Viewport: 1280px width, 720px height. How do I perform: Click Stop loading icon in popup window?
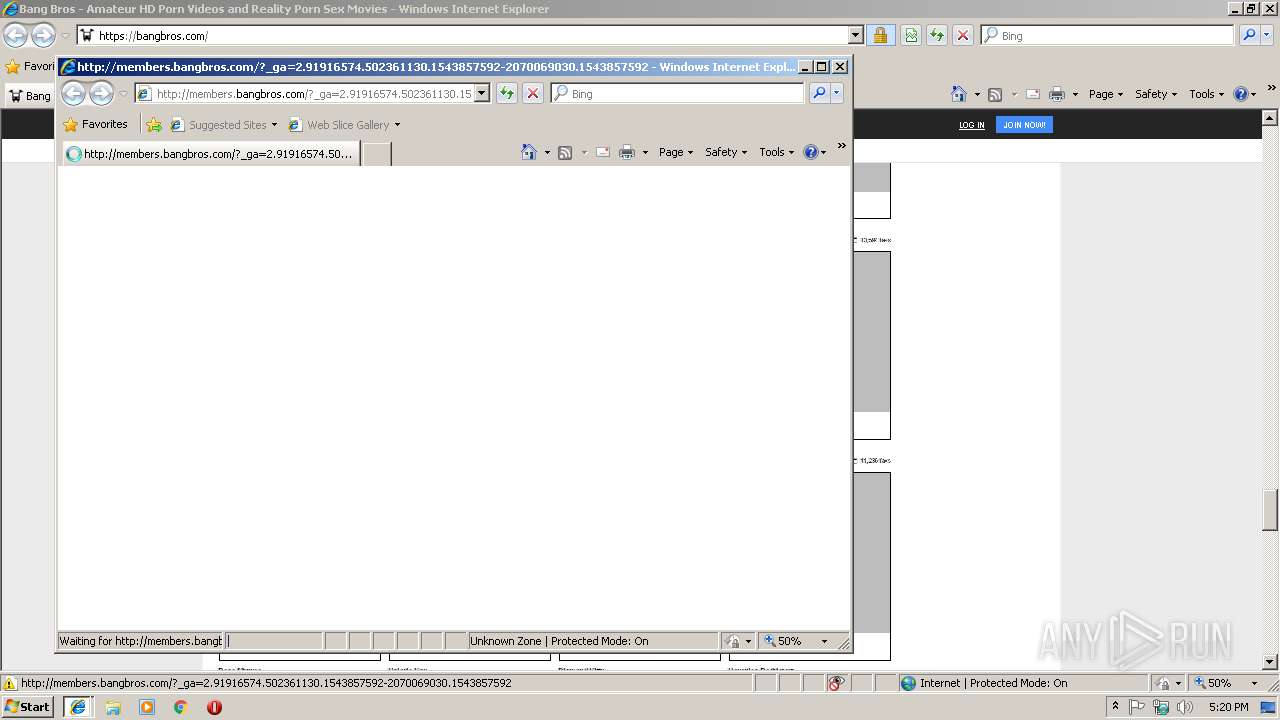click(533, 93)
